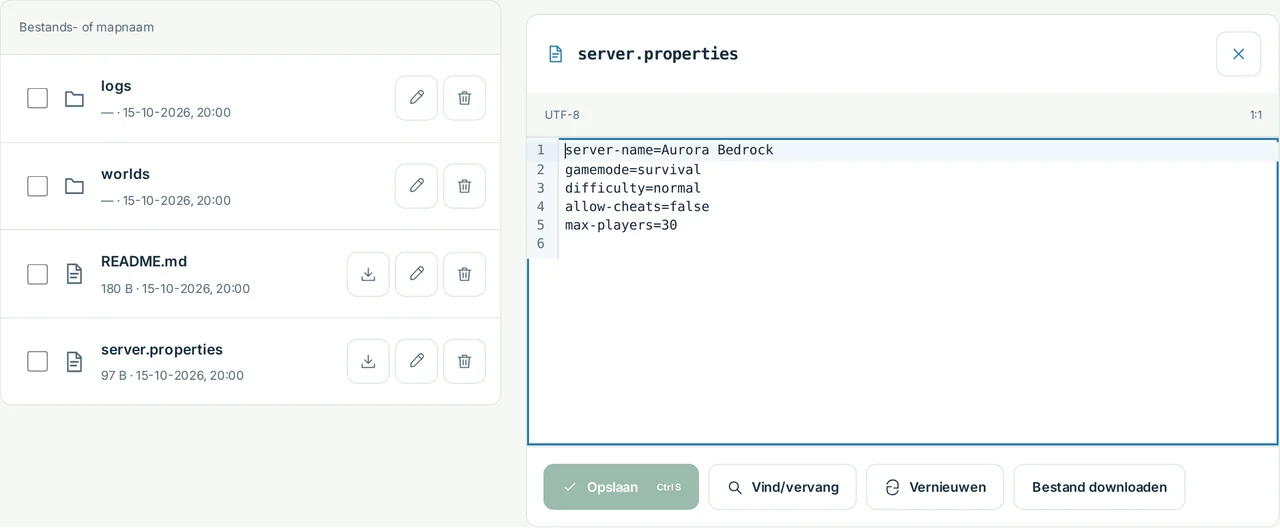
Task: Open the worlds folder name
Action: (125, 174)
